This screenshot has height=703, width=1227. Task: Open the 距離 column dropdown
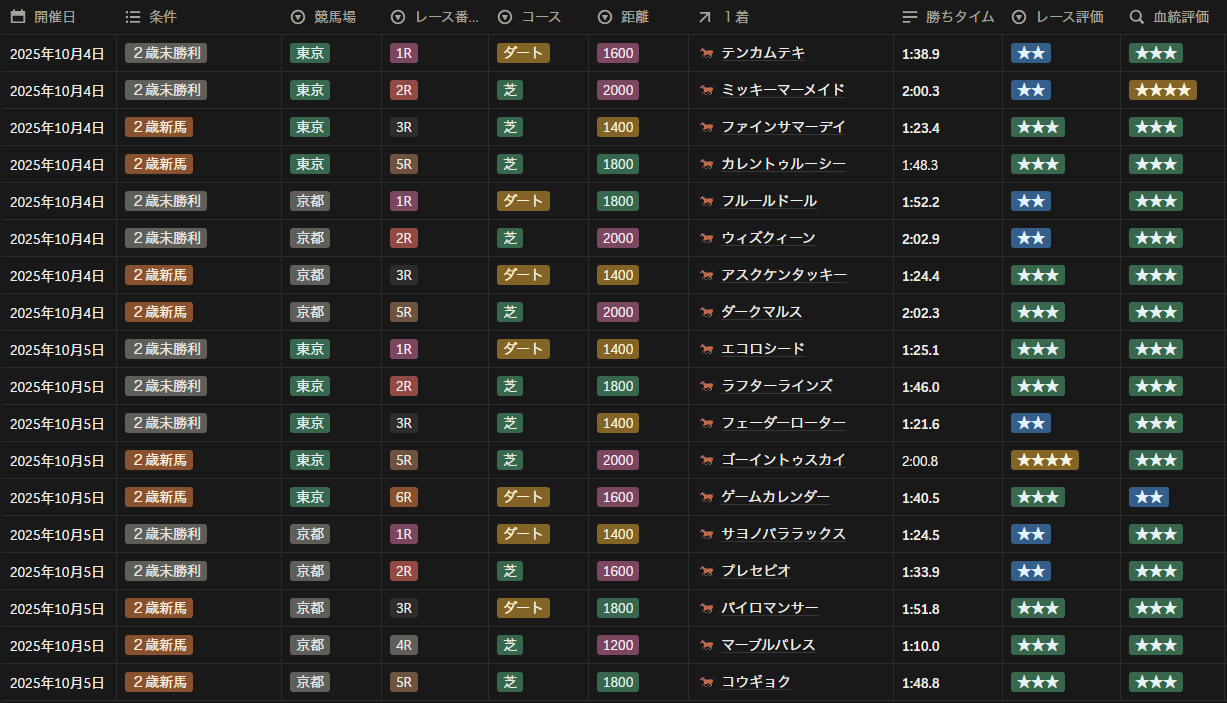[x=605, y=17]
